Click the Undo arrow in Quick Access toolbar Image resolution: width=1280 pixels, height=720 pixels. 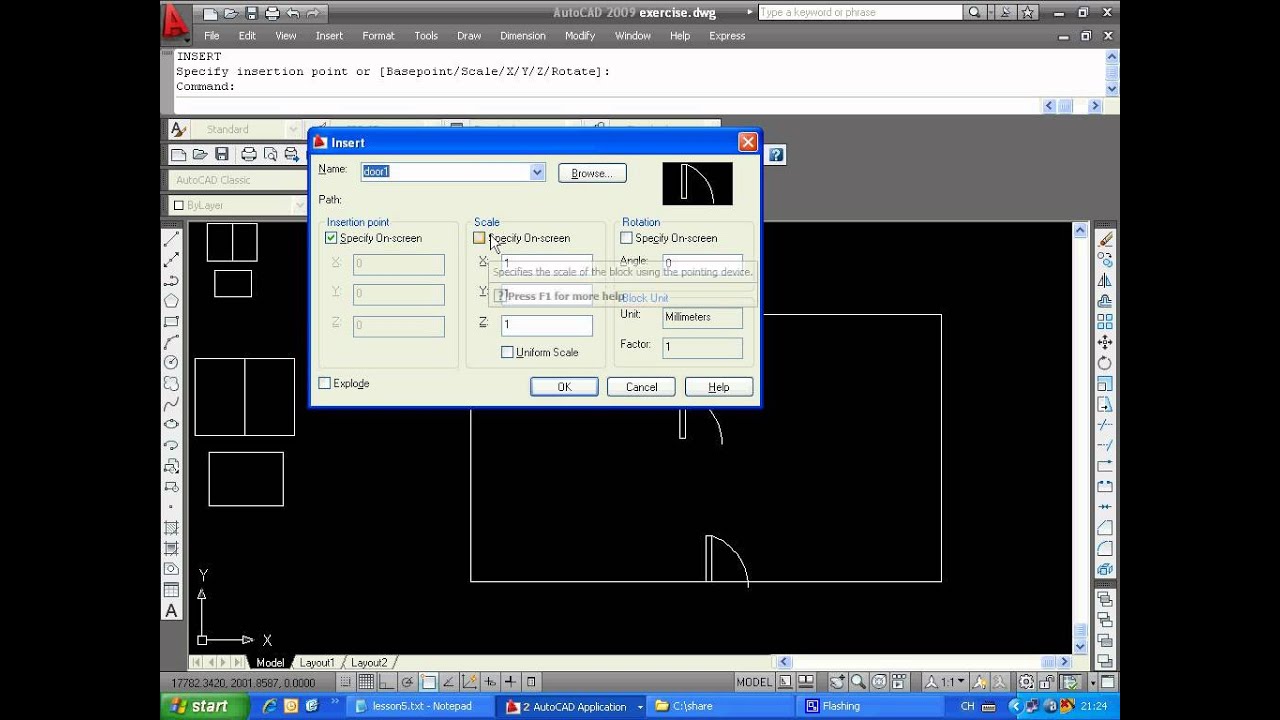pos(293,13)
